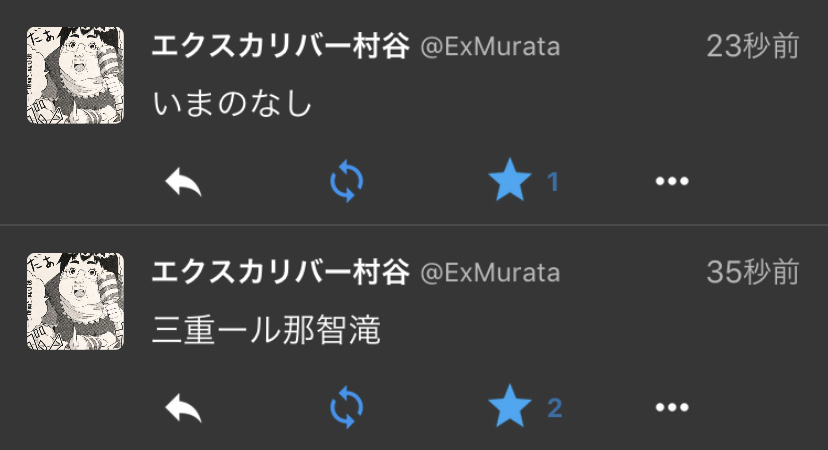This screenshot has height=450, width=828.
Task: Open the tweet text 三重一ル那智滝
Action: pos(266,330)
